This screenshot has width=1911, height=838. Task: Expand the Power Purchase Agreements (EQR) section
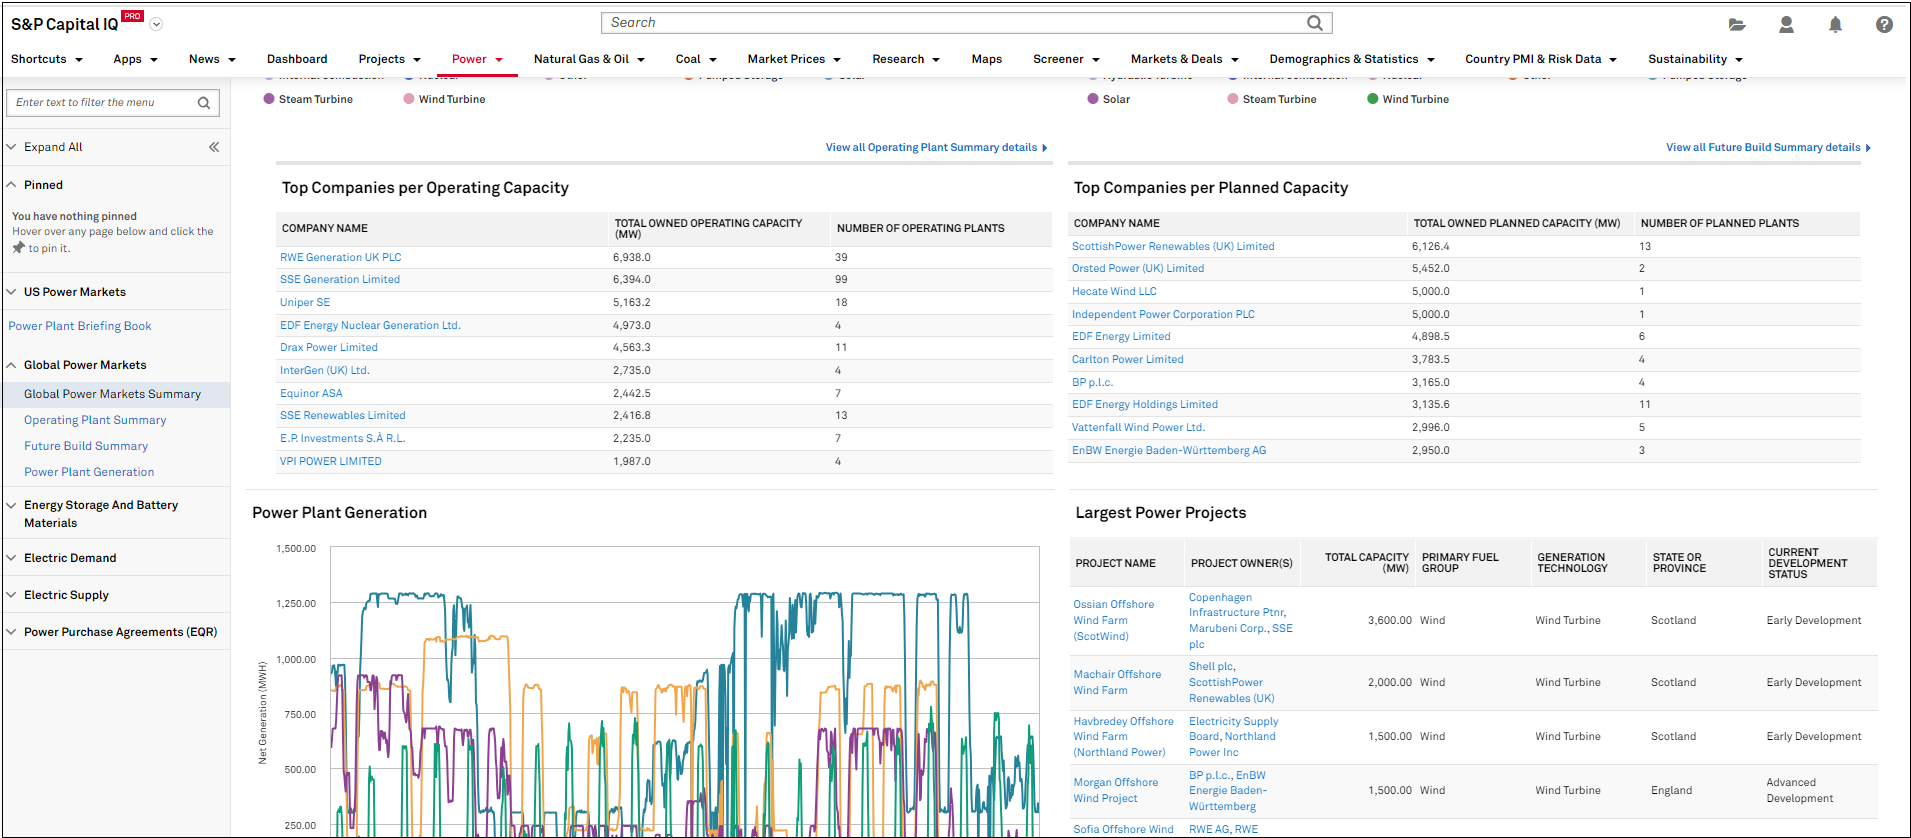[120, 632]
